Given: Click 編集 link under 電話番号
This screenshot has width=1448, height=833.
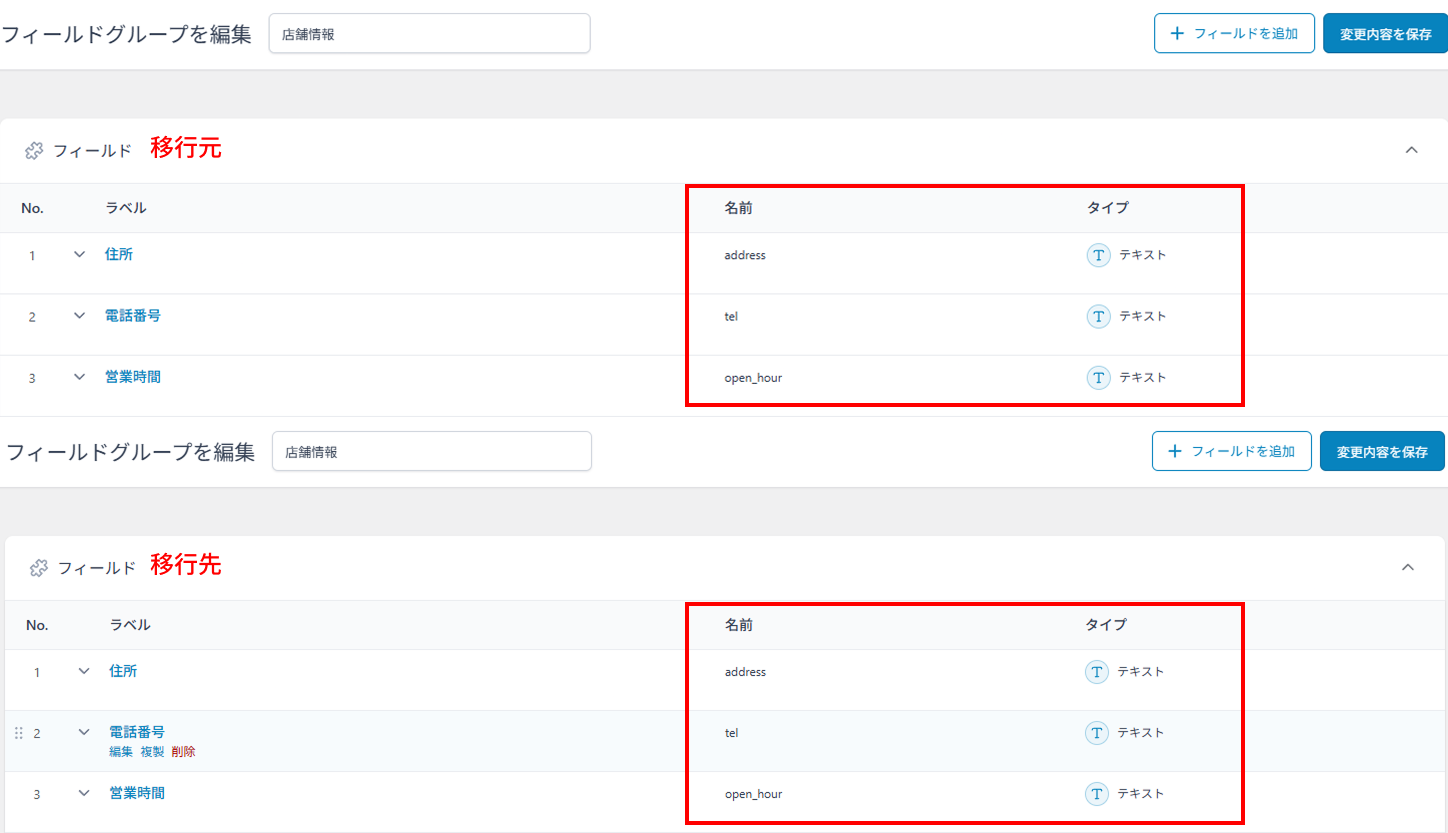Looking at the screenshot, I should [121, 752].
